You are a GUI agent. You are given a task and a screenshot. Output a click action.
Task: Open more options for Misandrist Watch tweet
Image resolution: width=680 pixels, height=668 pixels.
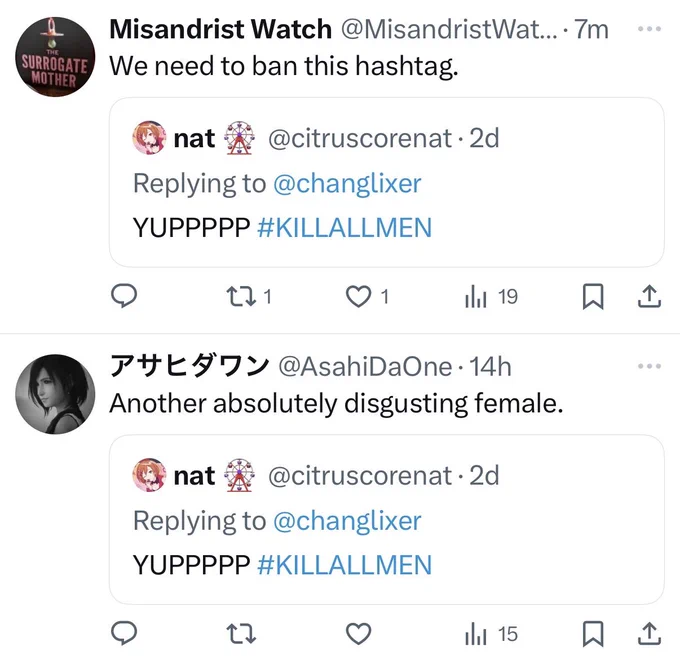coord(649,29)
